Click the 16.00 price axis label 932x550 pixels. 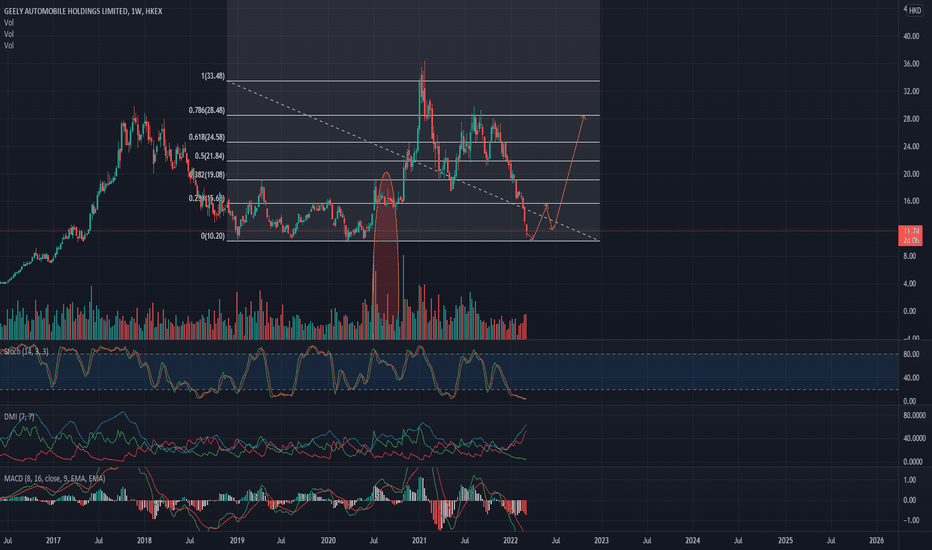tap(911, 202)
